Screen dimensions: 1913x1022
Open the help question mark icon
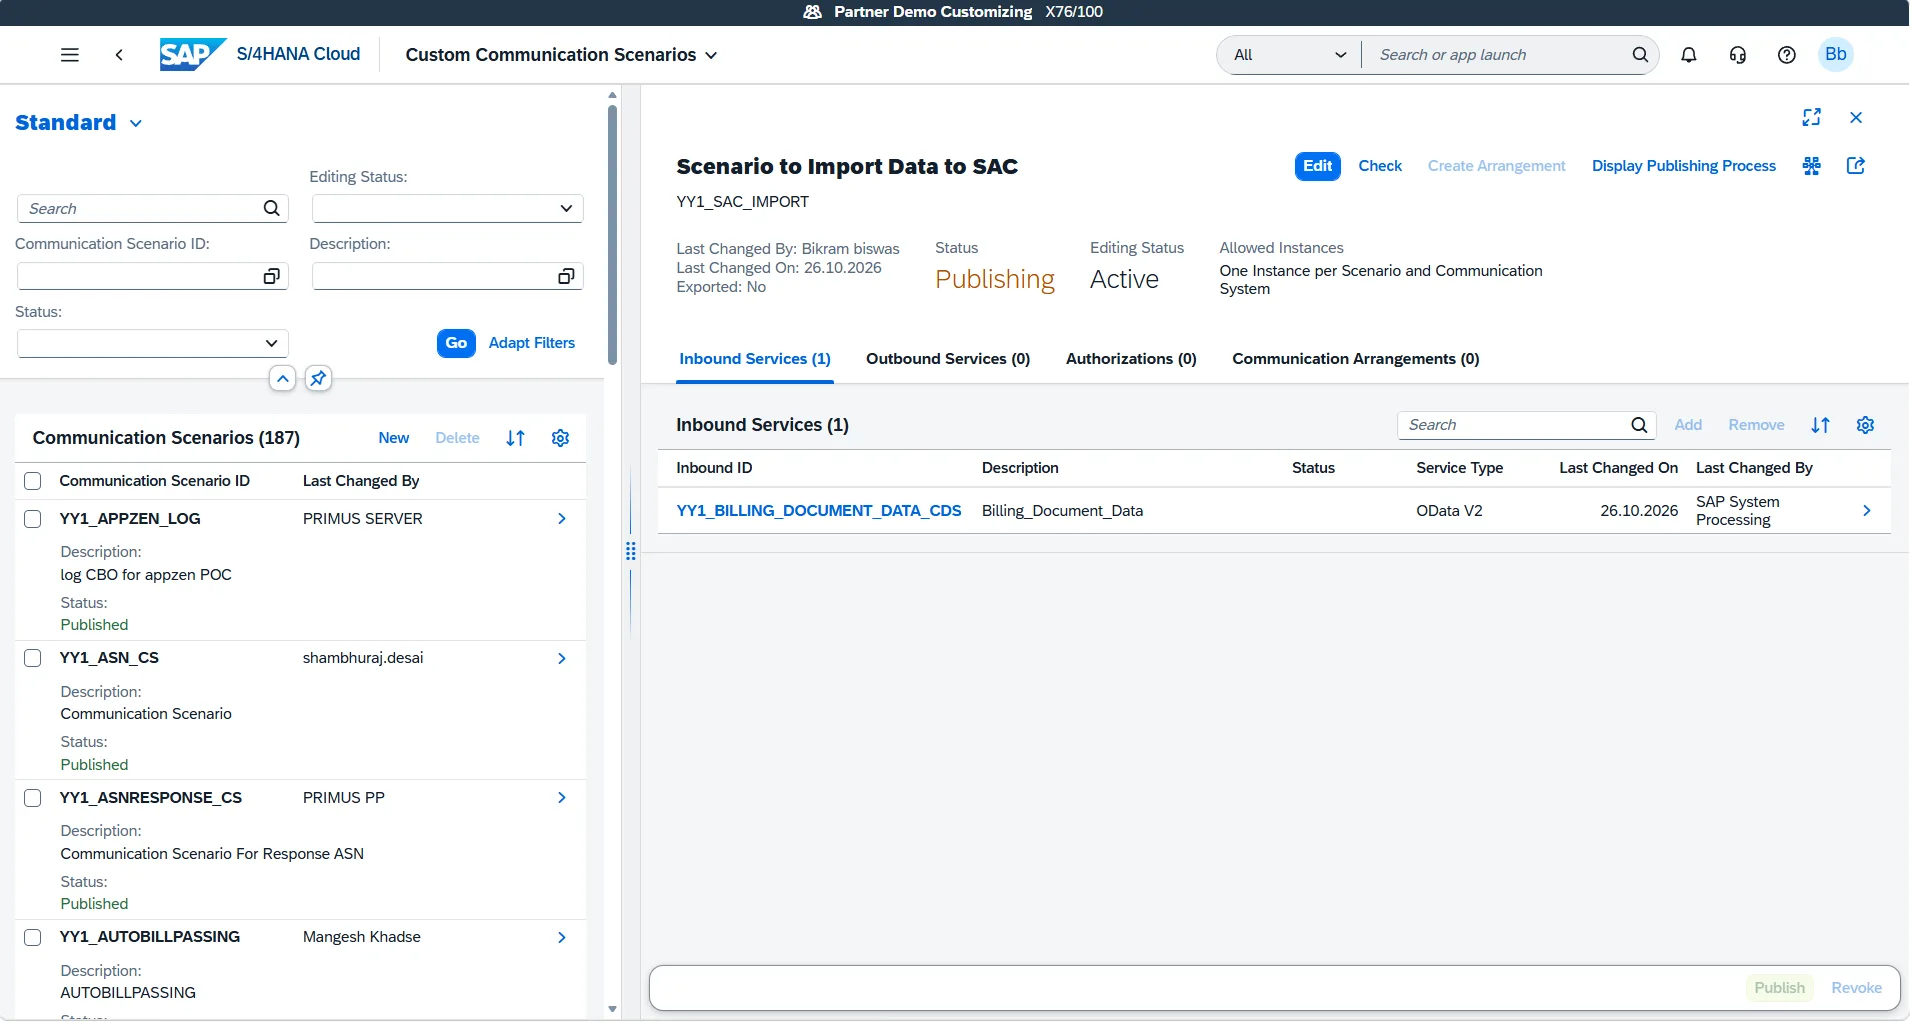tap(1787, 55)
